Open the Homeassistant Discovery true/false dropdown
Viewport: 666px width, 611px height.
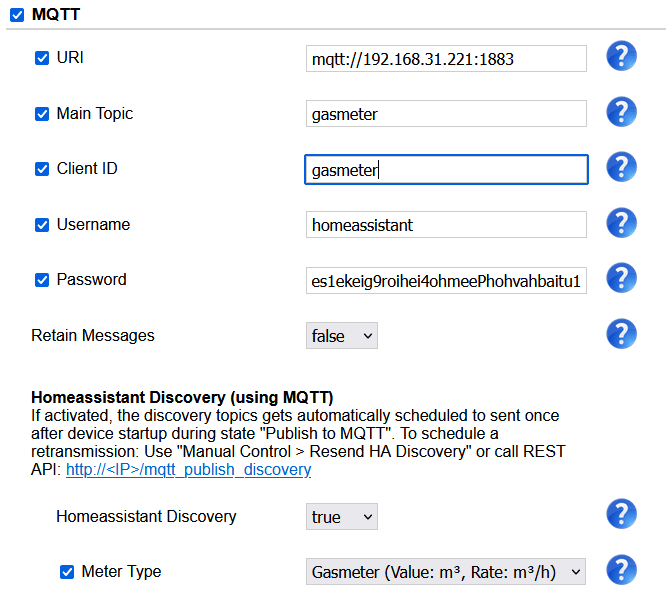[x=341, y=517]
